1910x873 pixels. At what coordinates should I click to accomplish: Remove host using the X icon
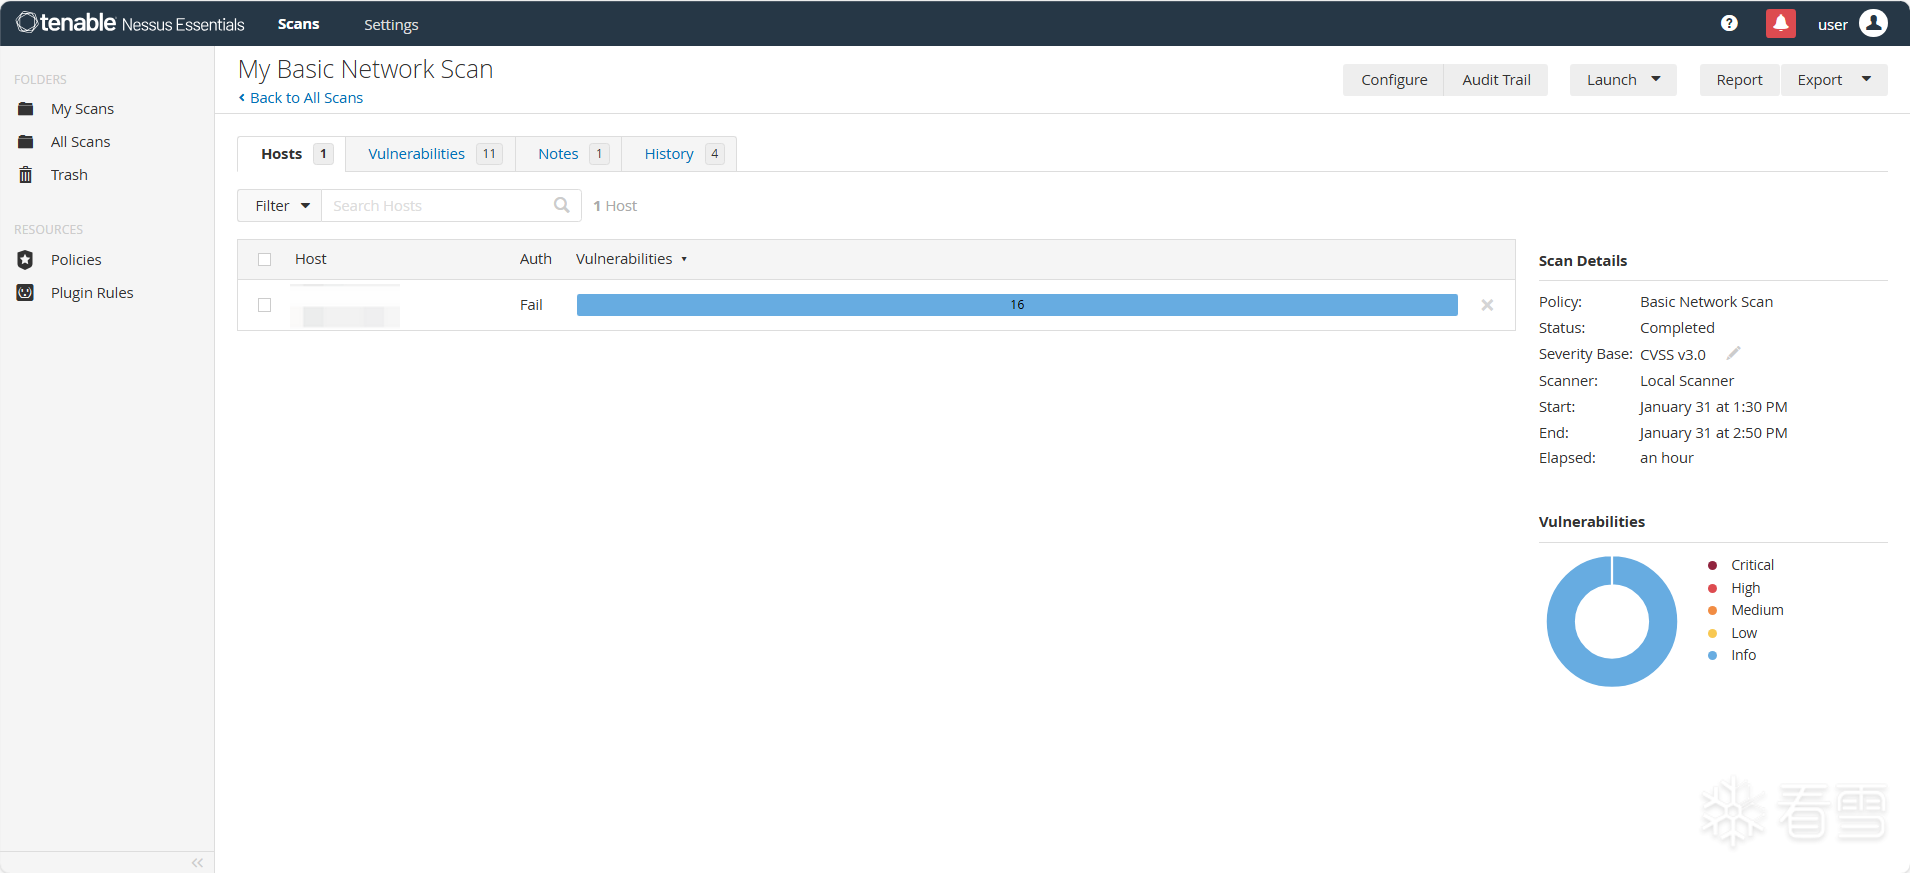point(1487,305)
